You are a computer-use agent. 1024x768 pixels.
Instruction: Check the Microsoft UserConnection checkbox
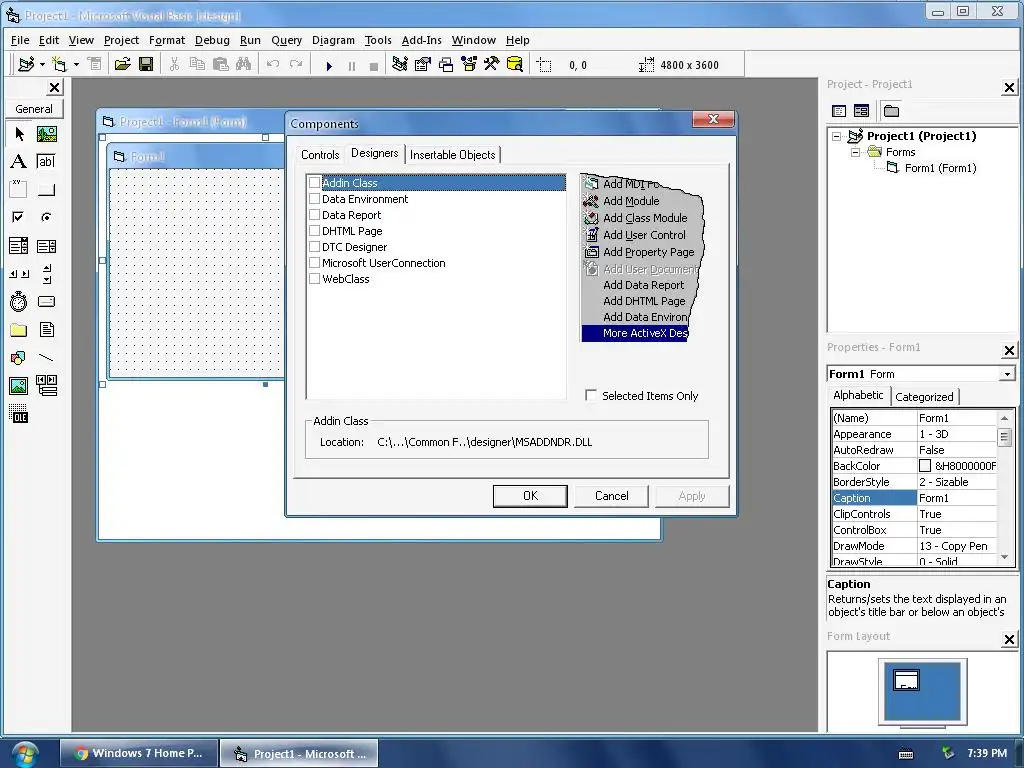point(315,263)
